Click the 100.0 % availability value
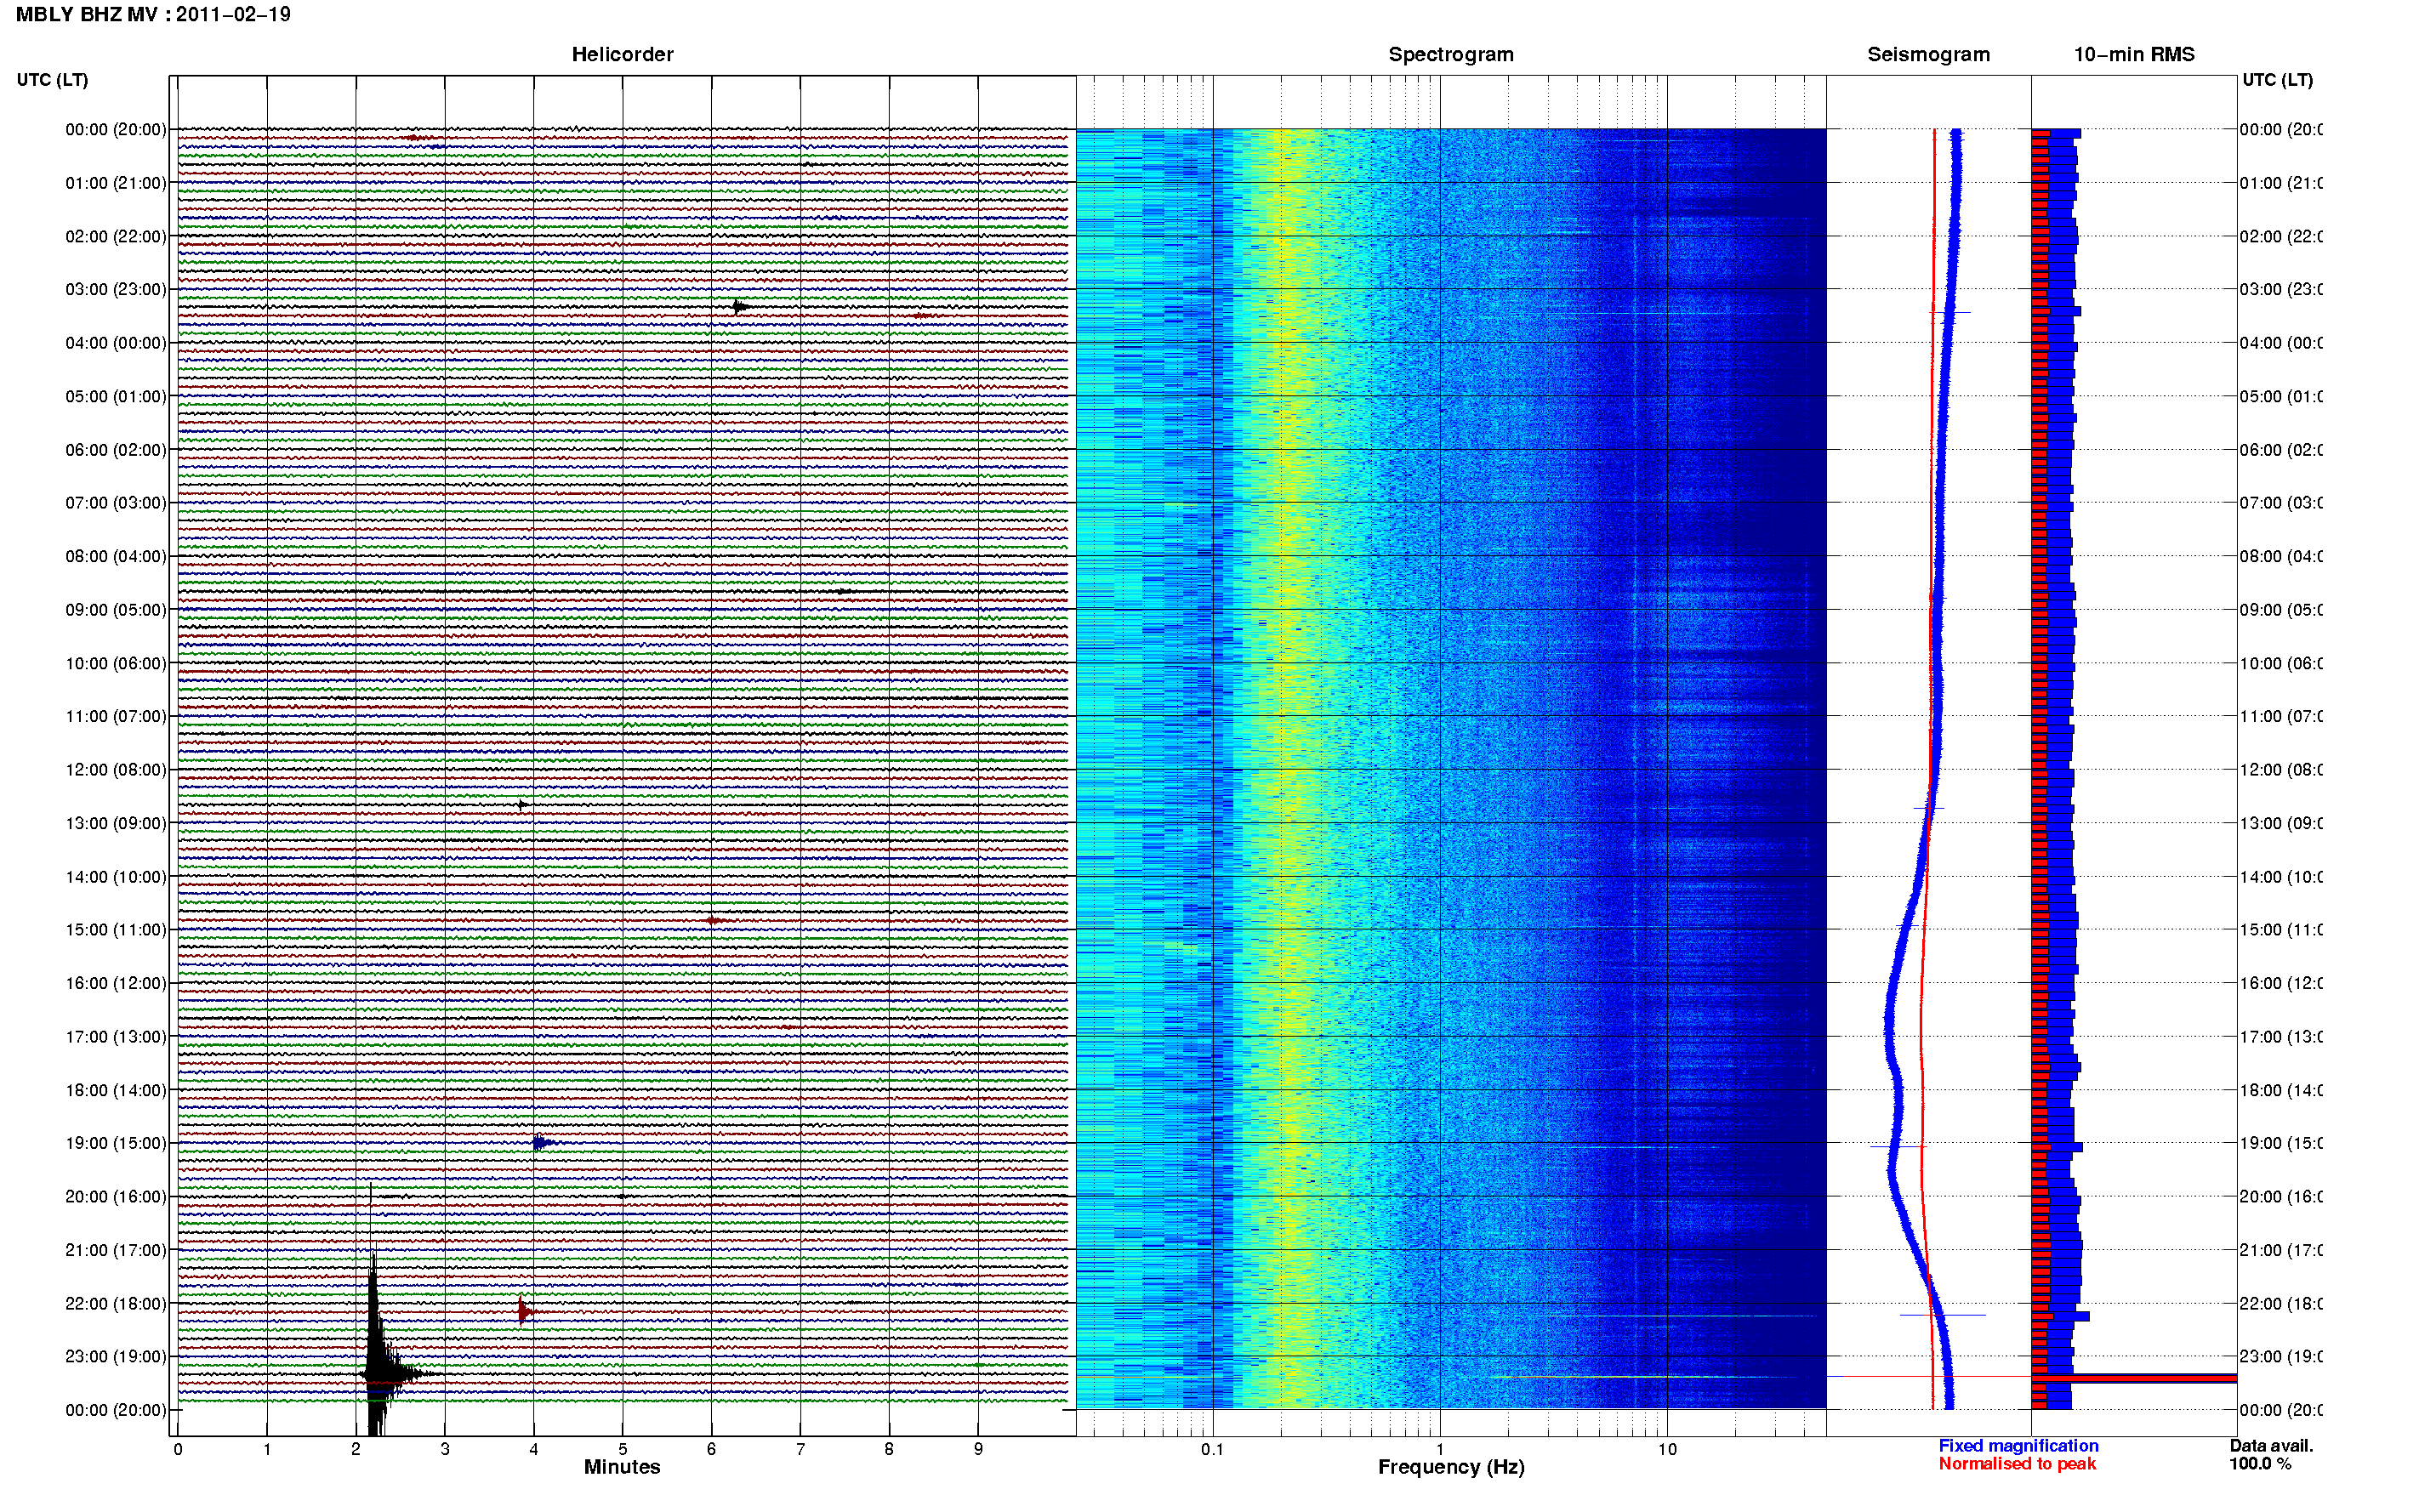 click(2260, 1464)
